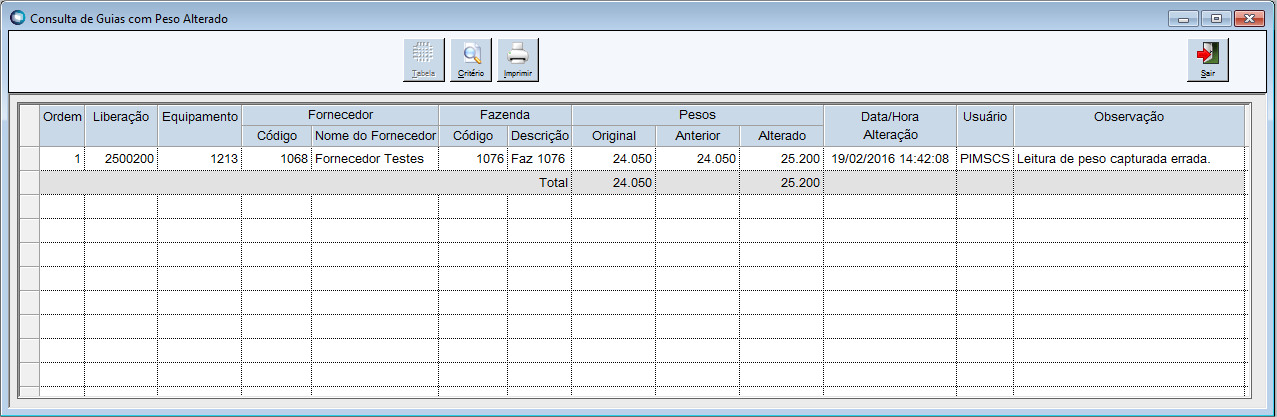Select the Liberação column header
1277x417 pixels.
point(121,125)
